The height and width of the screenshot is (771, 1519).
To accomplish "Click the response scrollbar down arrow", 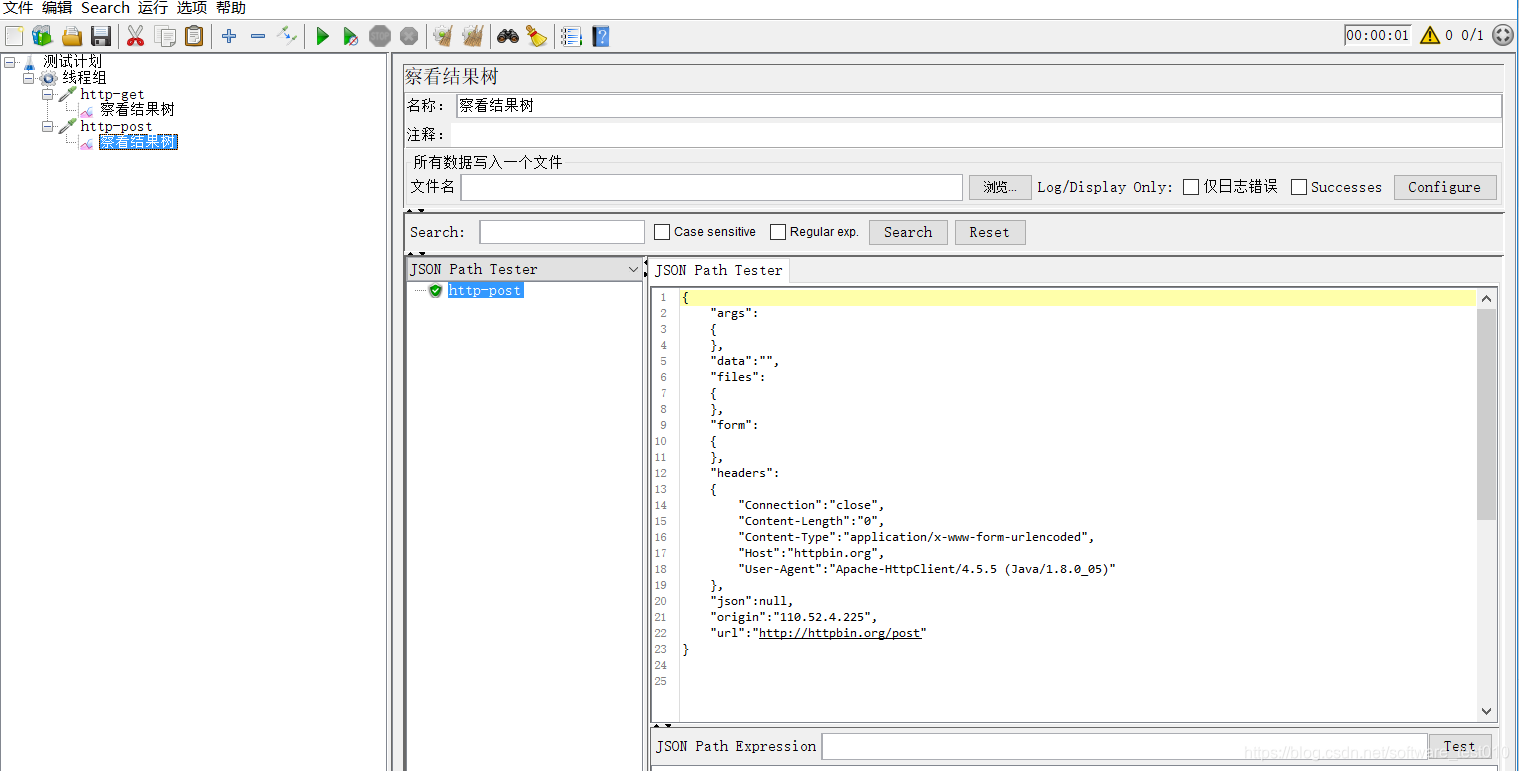I will pos(1487,711).
